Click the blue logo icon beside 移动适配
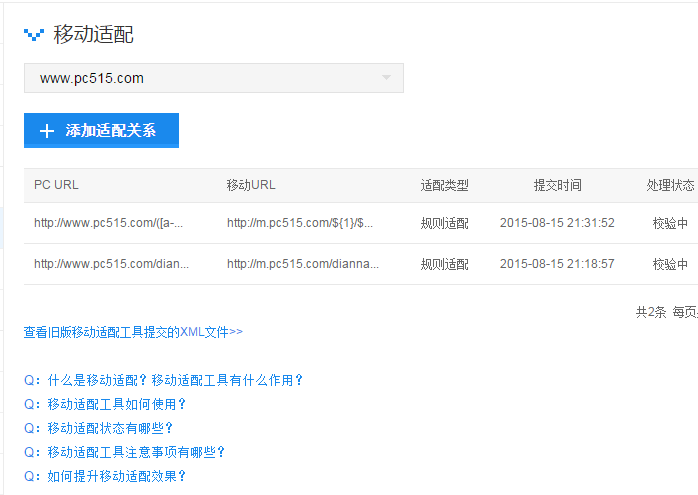This screenshot has width=698, height=495. (34, 35)
